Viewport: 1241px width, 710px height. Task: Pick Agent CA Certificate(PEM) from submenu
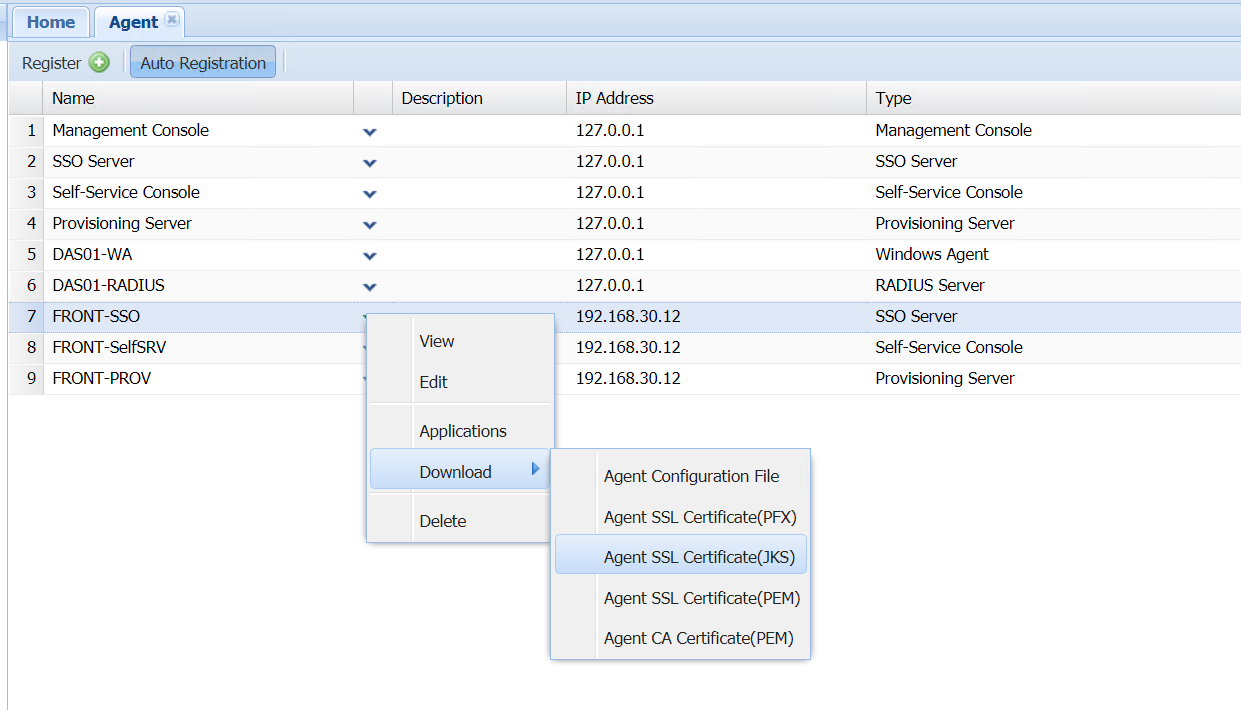pos(698,638)
